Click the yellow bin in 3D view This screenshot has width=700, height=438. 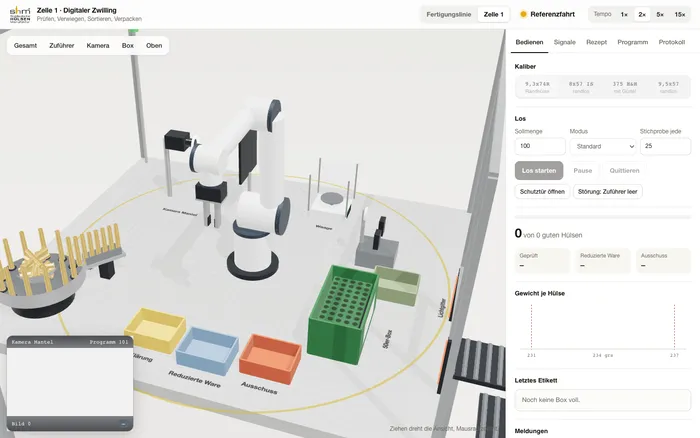(155, 330)
